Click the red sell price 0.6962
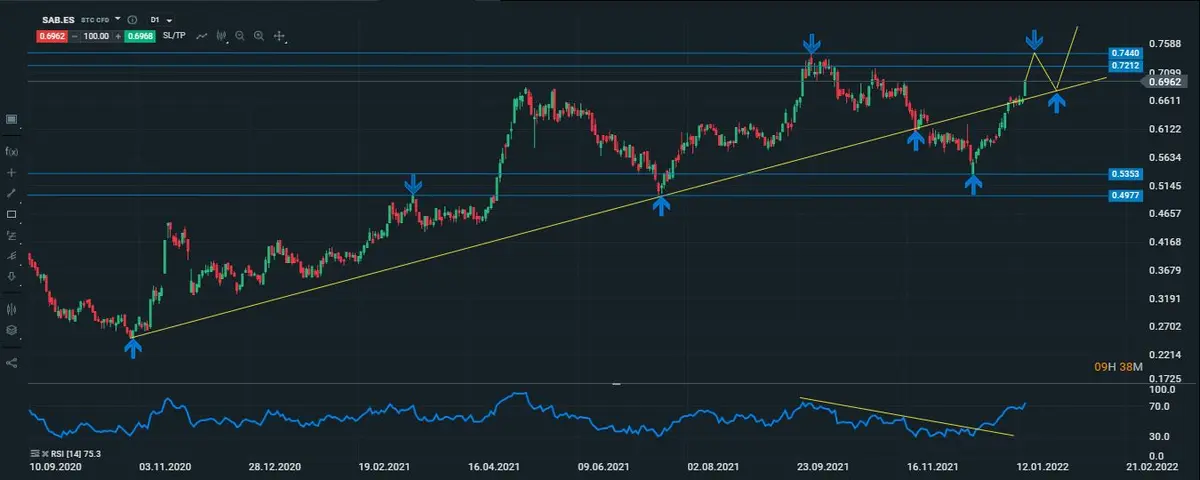The image size is (1200, 480). [x=50, y=36]
